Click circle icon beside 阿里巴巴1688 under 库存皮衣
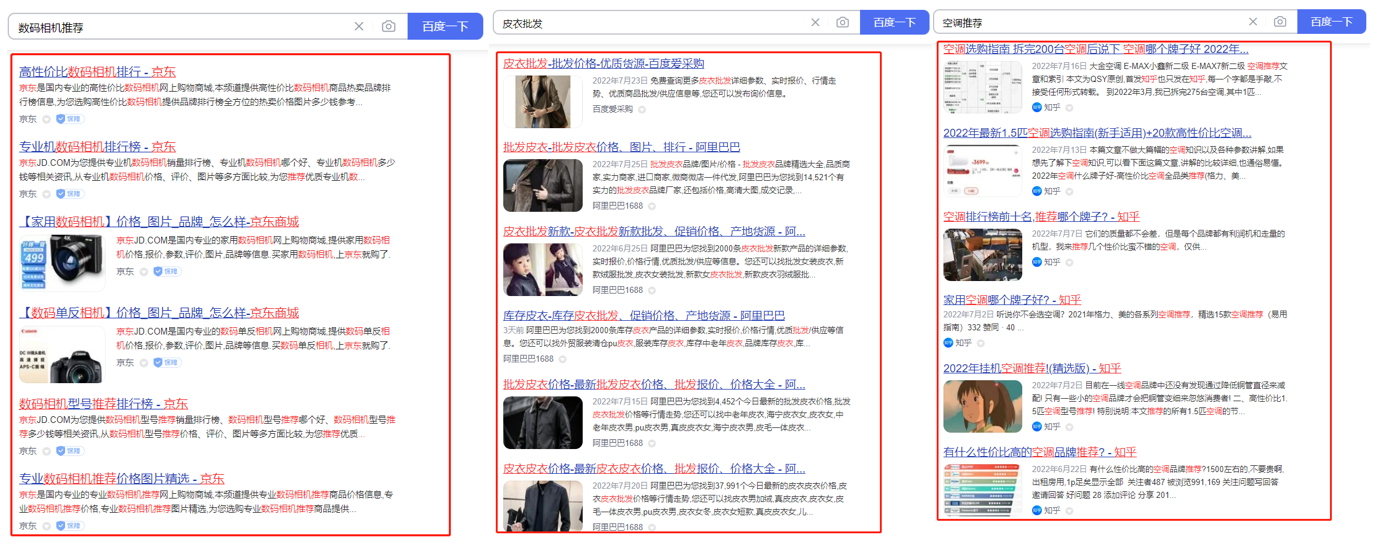1377x547 pixels. (563, 359)
